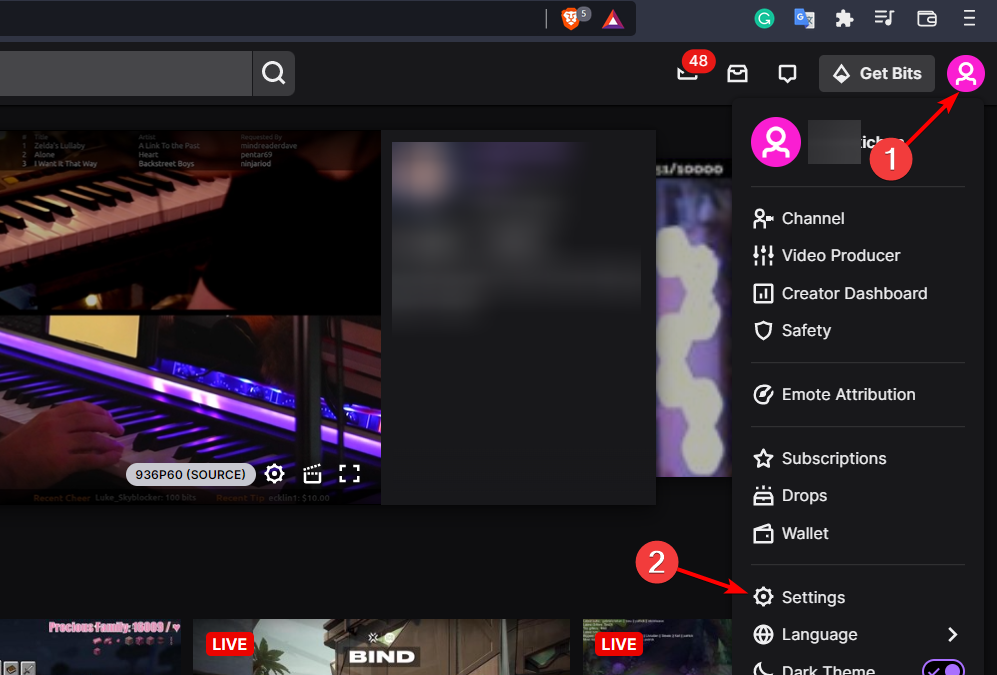Toggle the Dark Theme switch

click(944, 667)
